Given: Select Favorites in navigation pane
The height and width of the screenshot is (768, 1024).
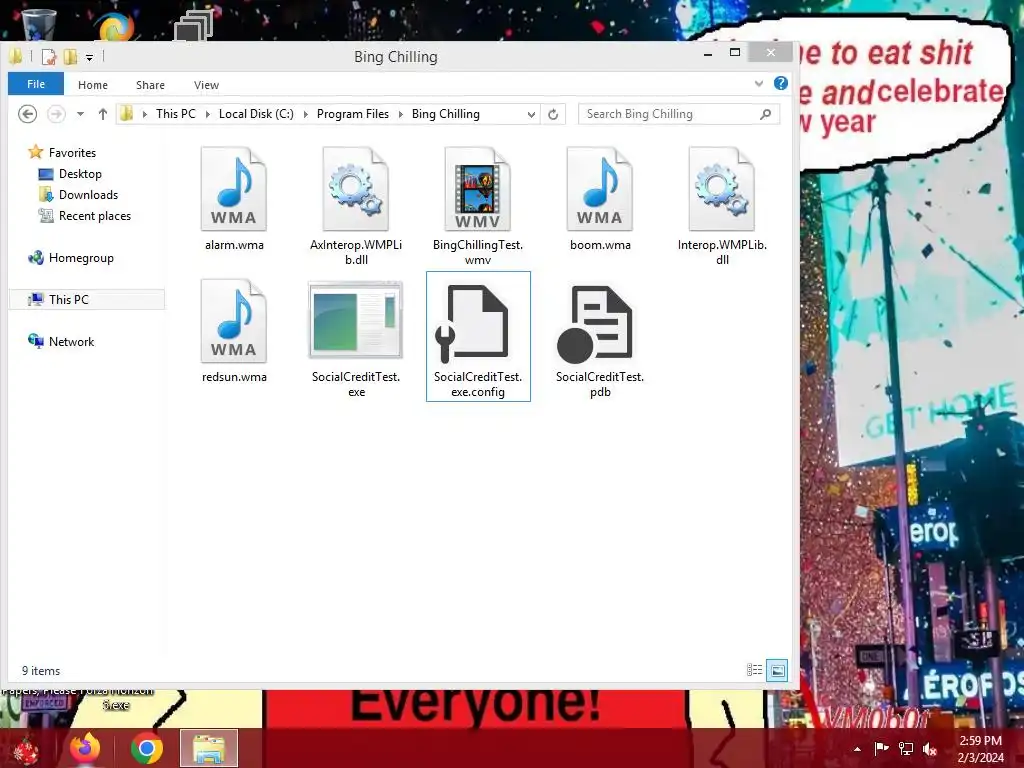Looking at the screenshot, I should 72,153.
